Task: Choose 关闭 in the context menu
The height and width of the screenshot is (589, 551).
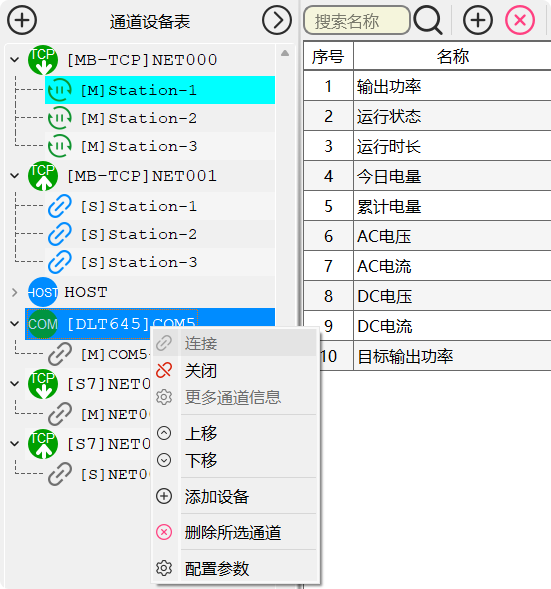Action: 235,371
